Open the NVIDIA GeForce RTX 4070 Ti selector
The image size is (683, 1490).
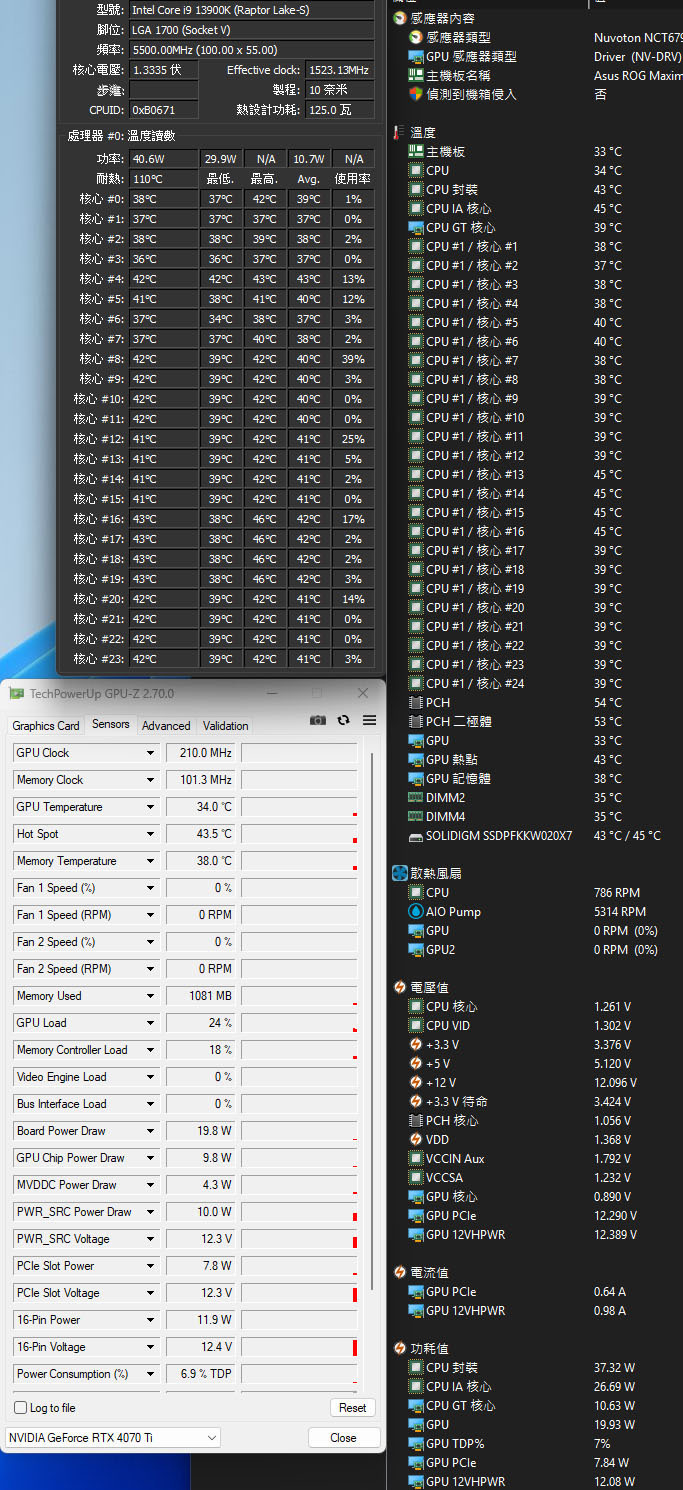[113, 1437]
